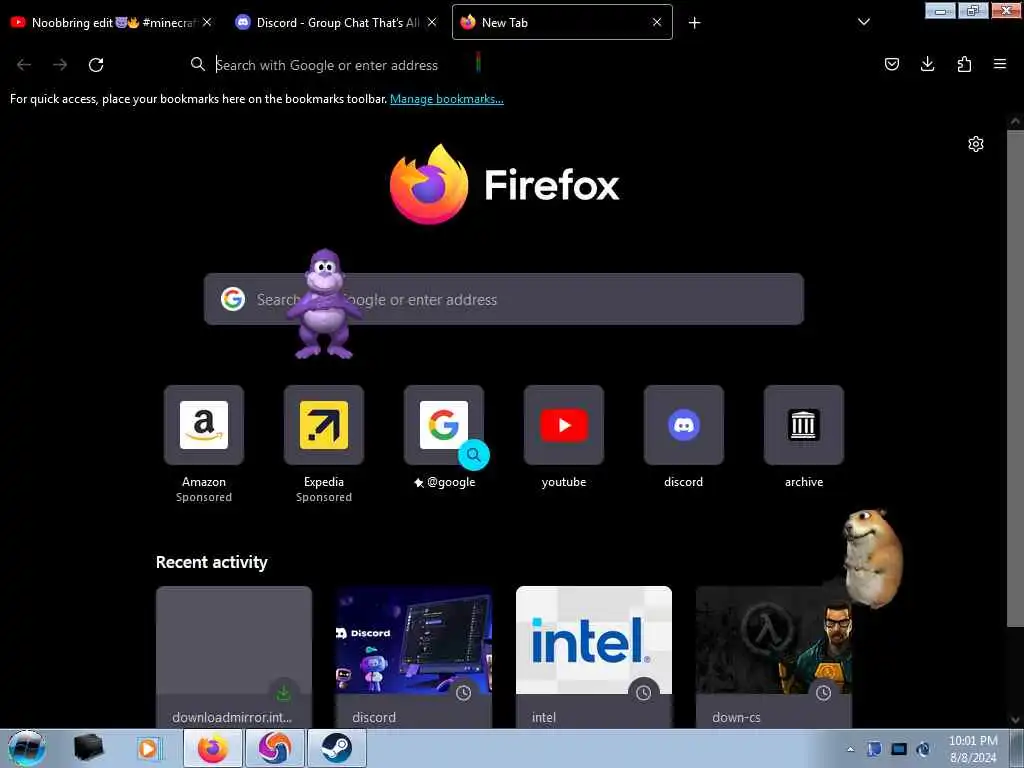Click the back navigation arrow
Viewport: 1024px width, 768px height.
[24, 65]
